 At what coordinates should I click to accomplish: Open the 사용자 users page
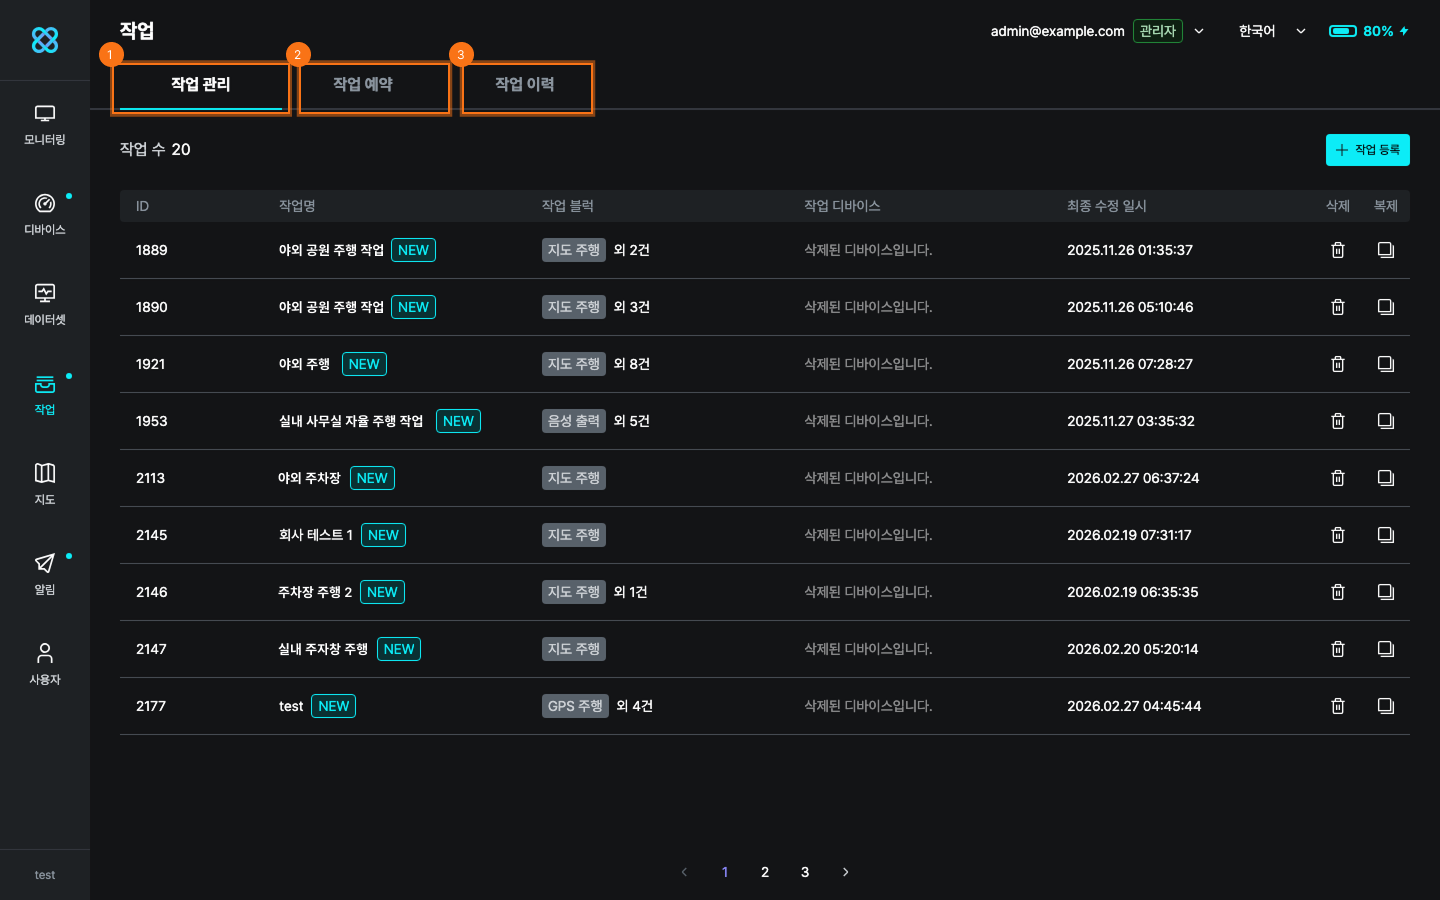[x=45, y=665]
